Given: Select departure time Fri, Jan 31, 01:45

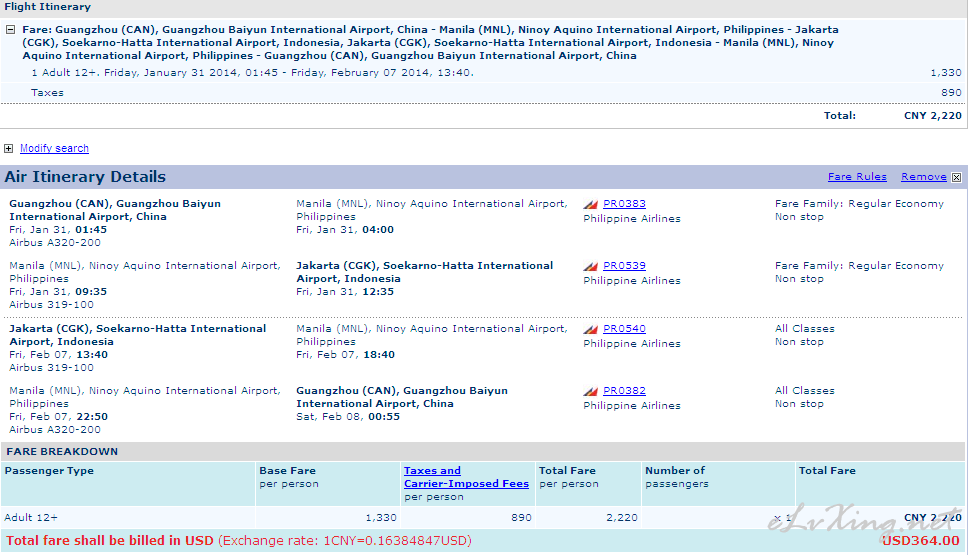Looking at the screenshot, I should coord(58,229).
